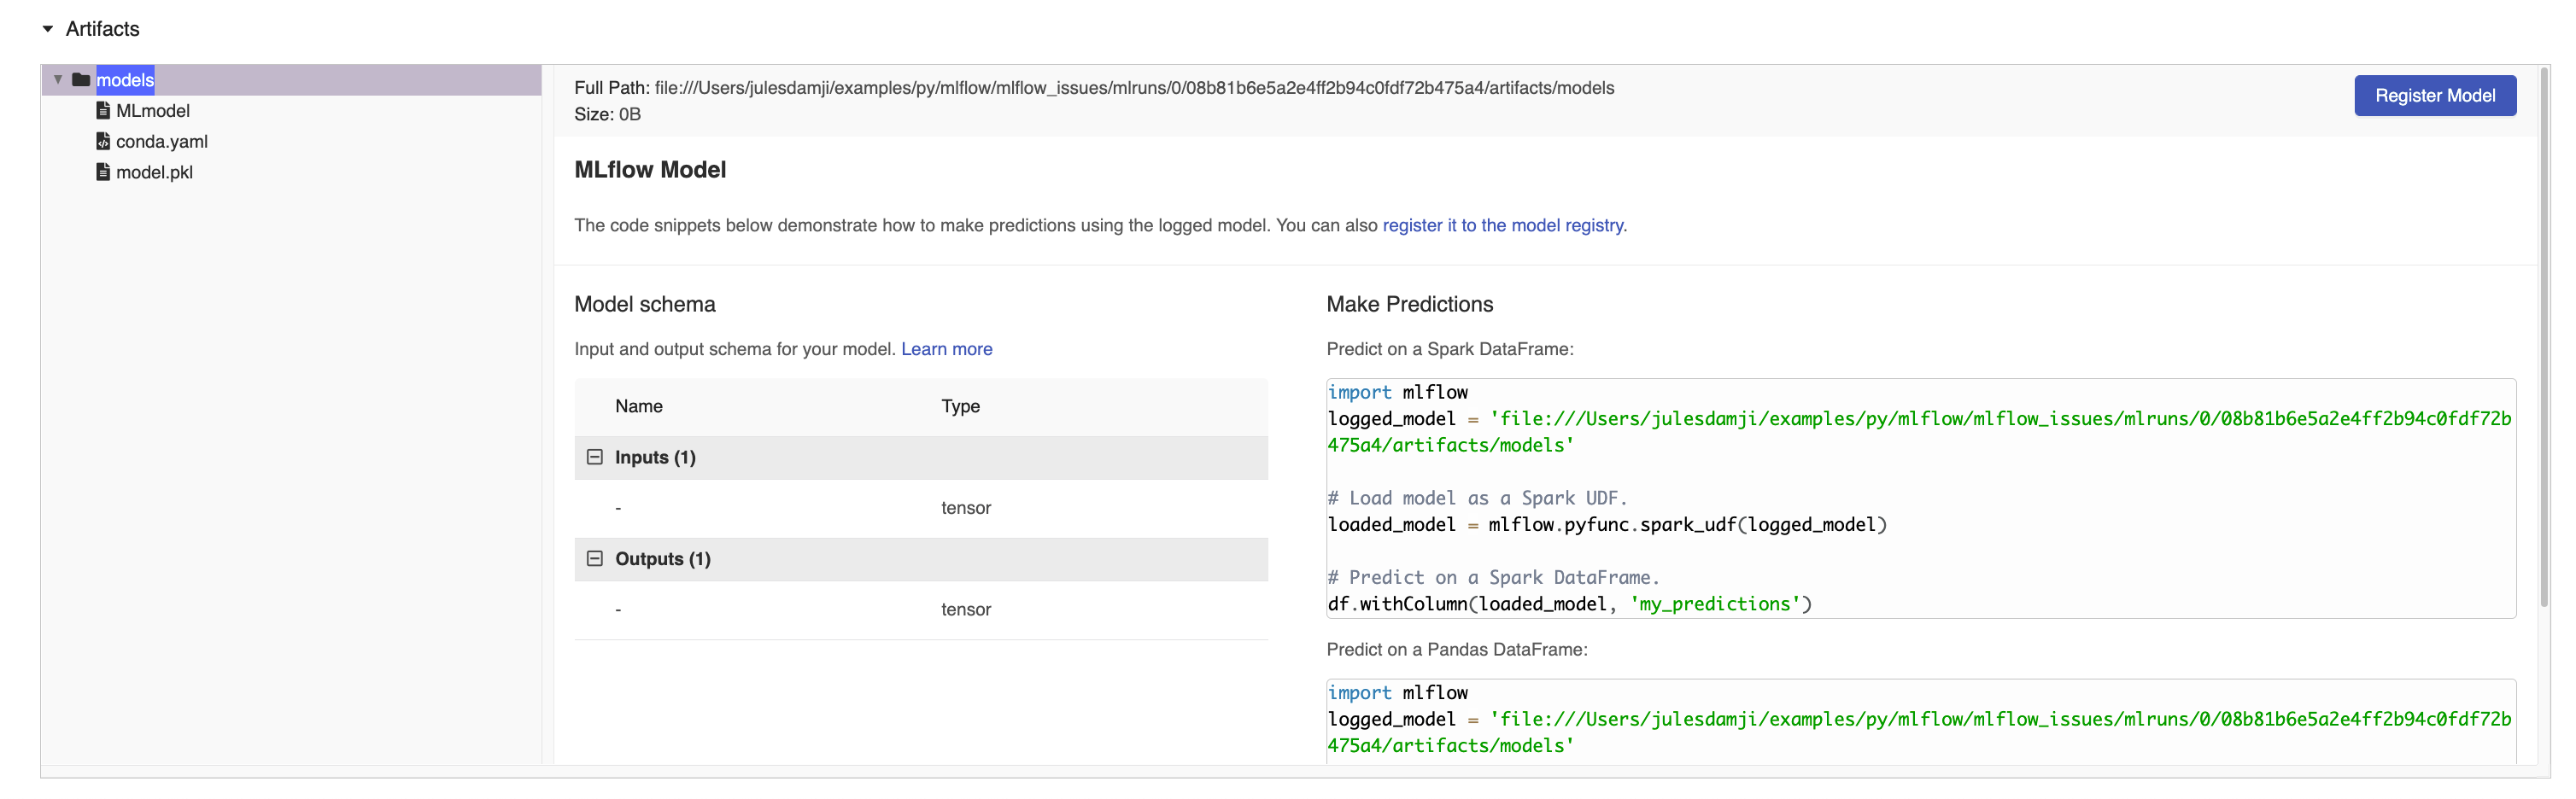This screenshot has height=799, width=2576.
Task: Click the df.withColumn code line
Action: click(x=1569, y=604)
